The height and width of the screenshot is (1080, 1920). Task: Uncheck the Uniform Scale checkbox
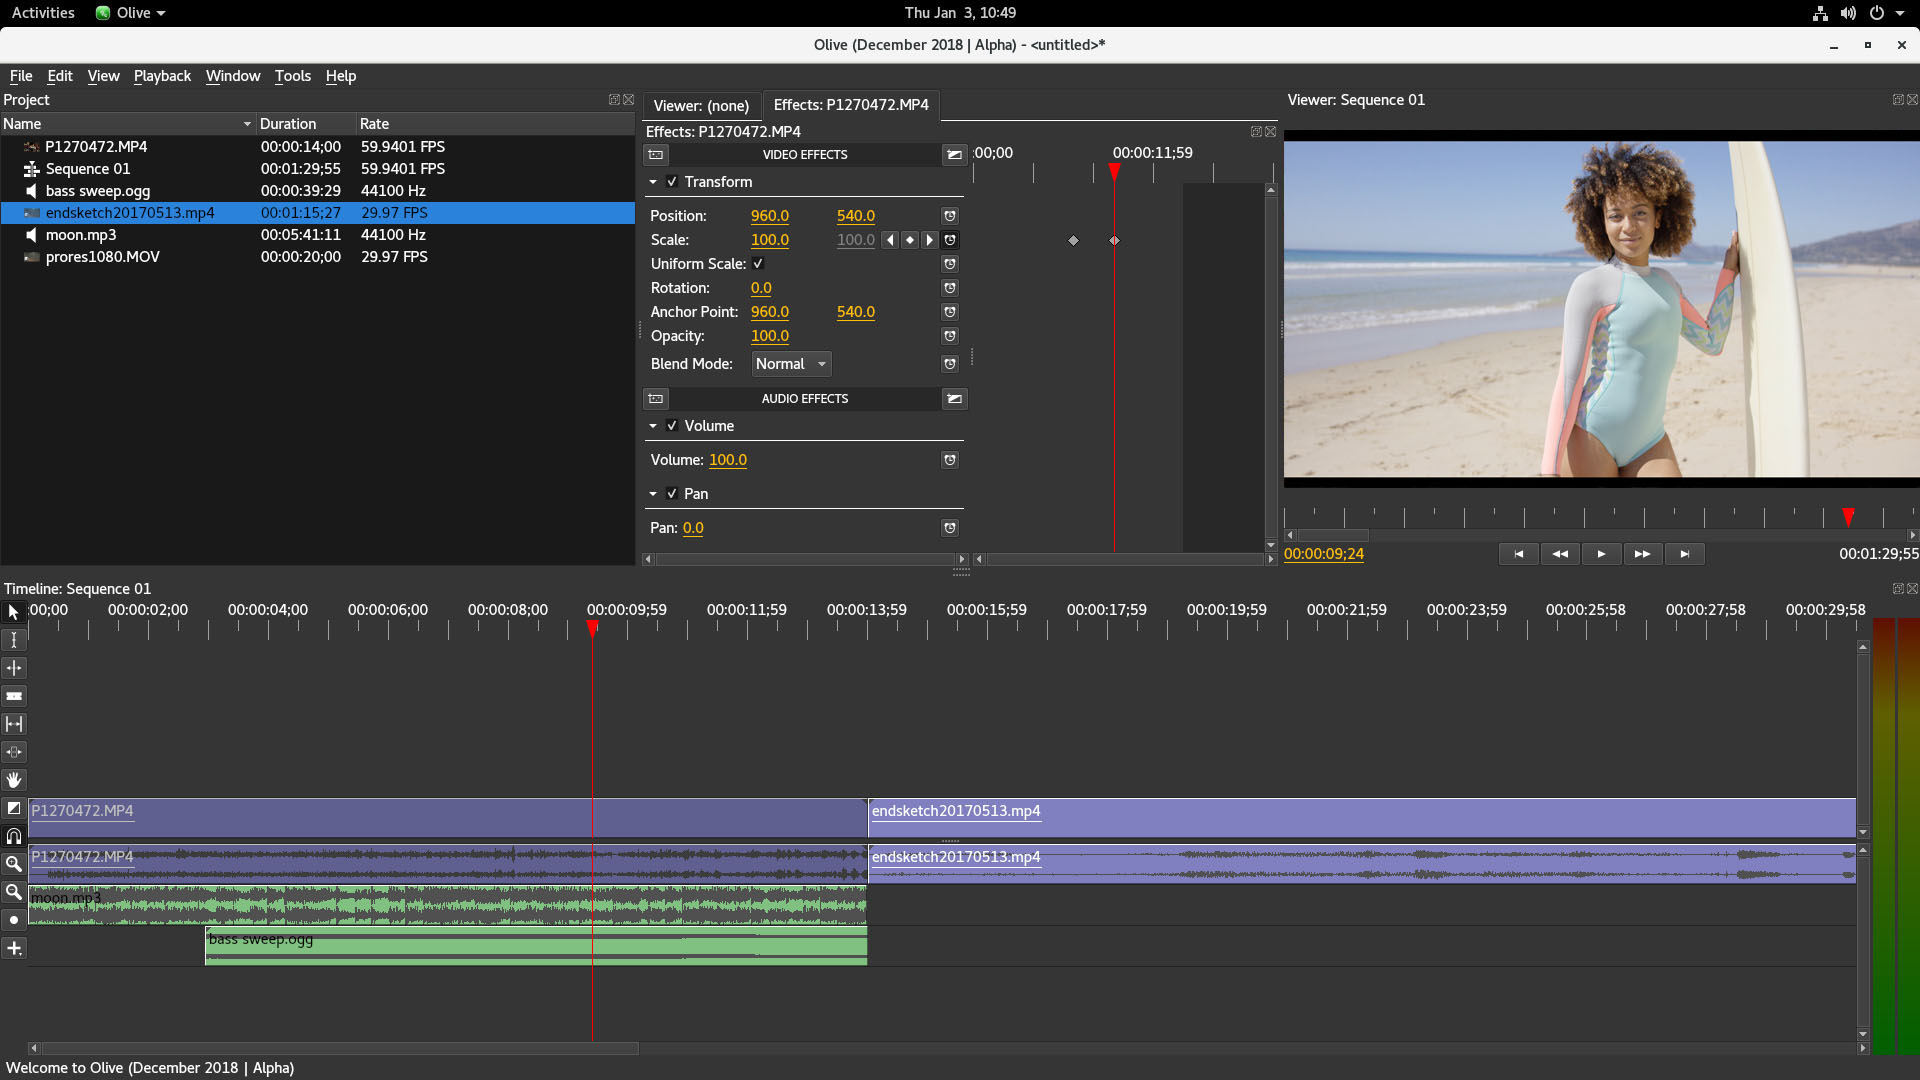[x=758, y=264]
